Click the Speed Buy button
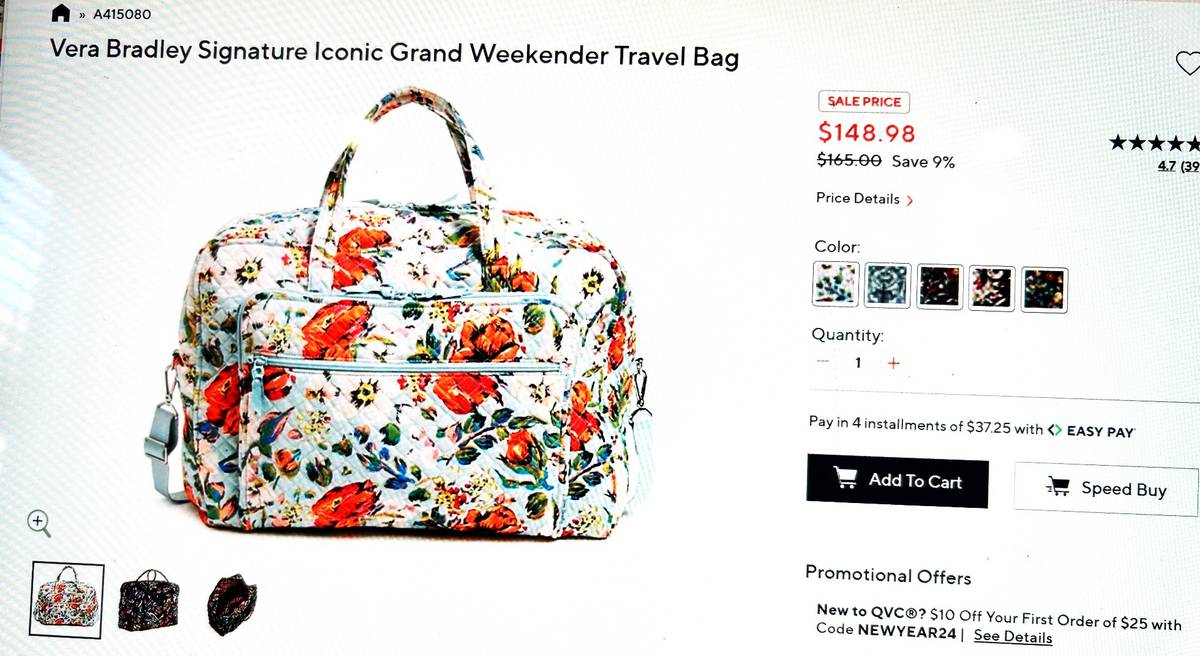 [x=1106, y=488]
